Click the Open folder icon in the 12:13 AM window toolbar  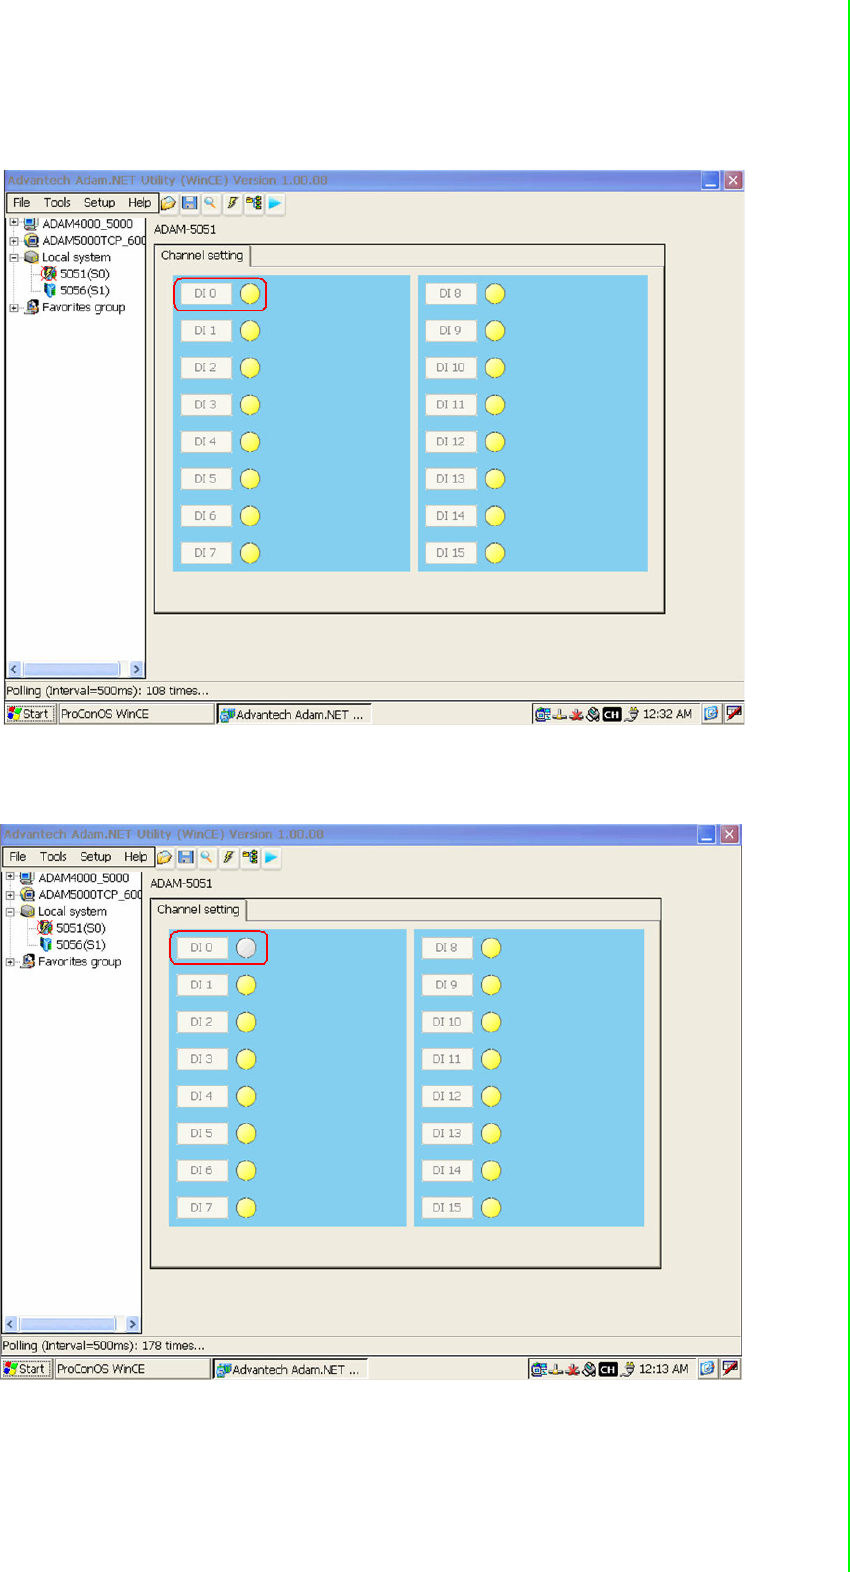(164, 857)
